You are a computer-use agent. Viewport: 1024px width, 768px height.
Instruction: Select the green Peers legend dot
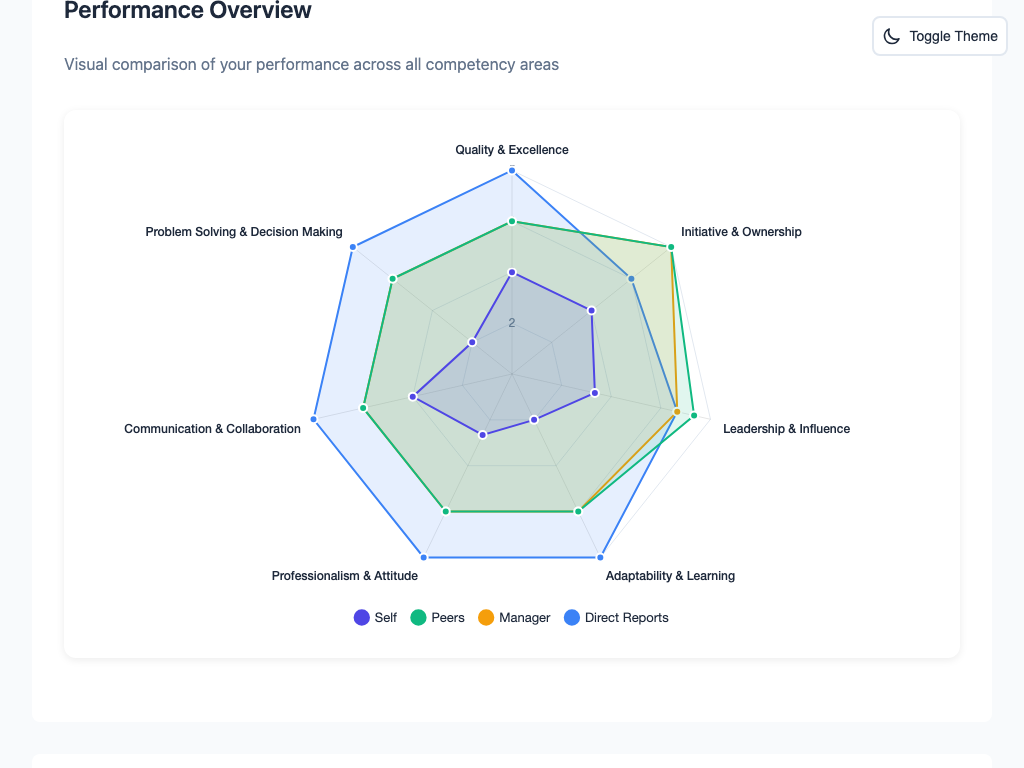tap(420, 617)
